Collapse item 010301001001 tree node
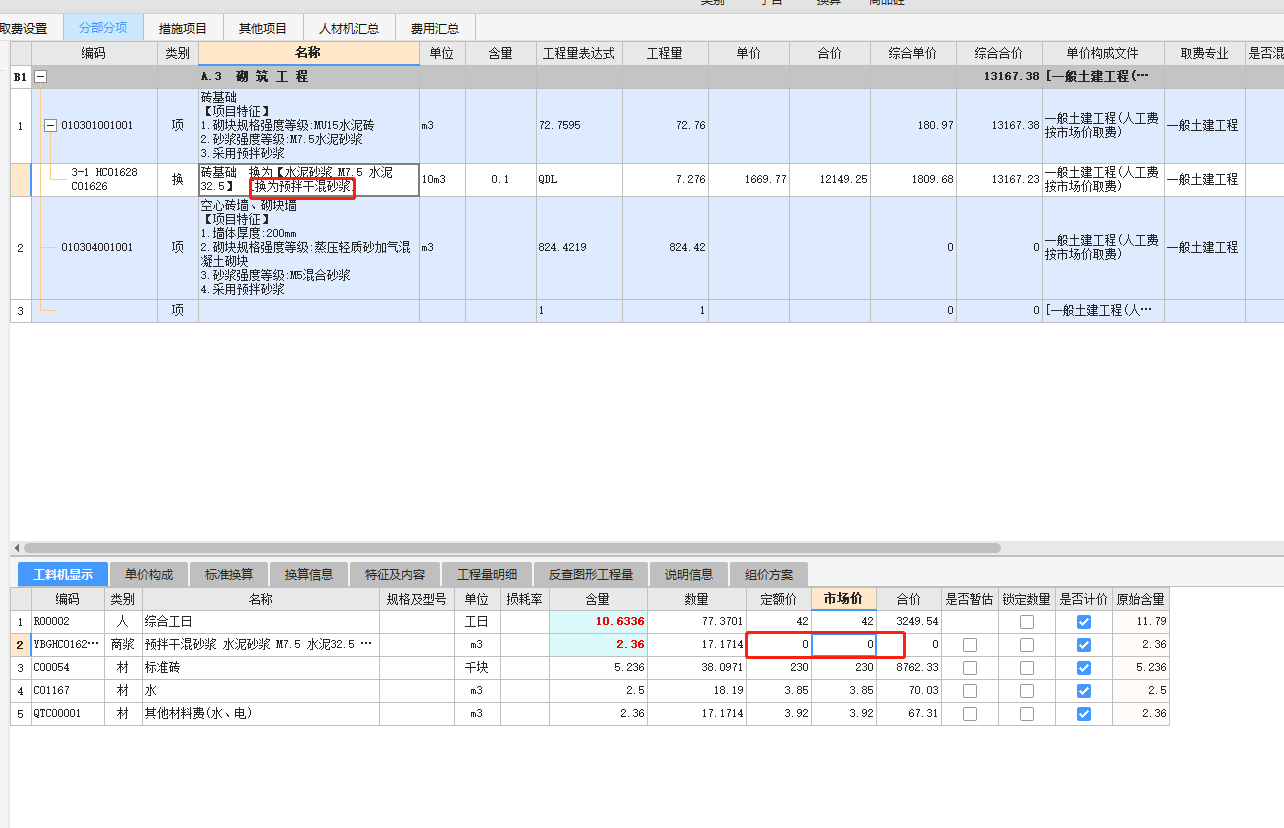 tap(50, 125)
